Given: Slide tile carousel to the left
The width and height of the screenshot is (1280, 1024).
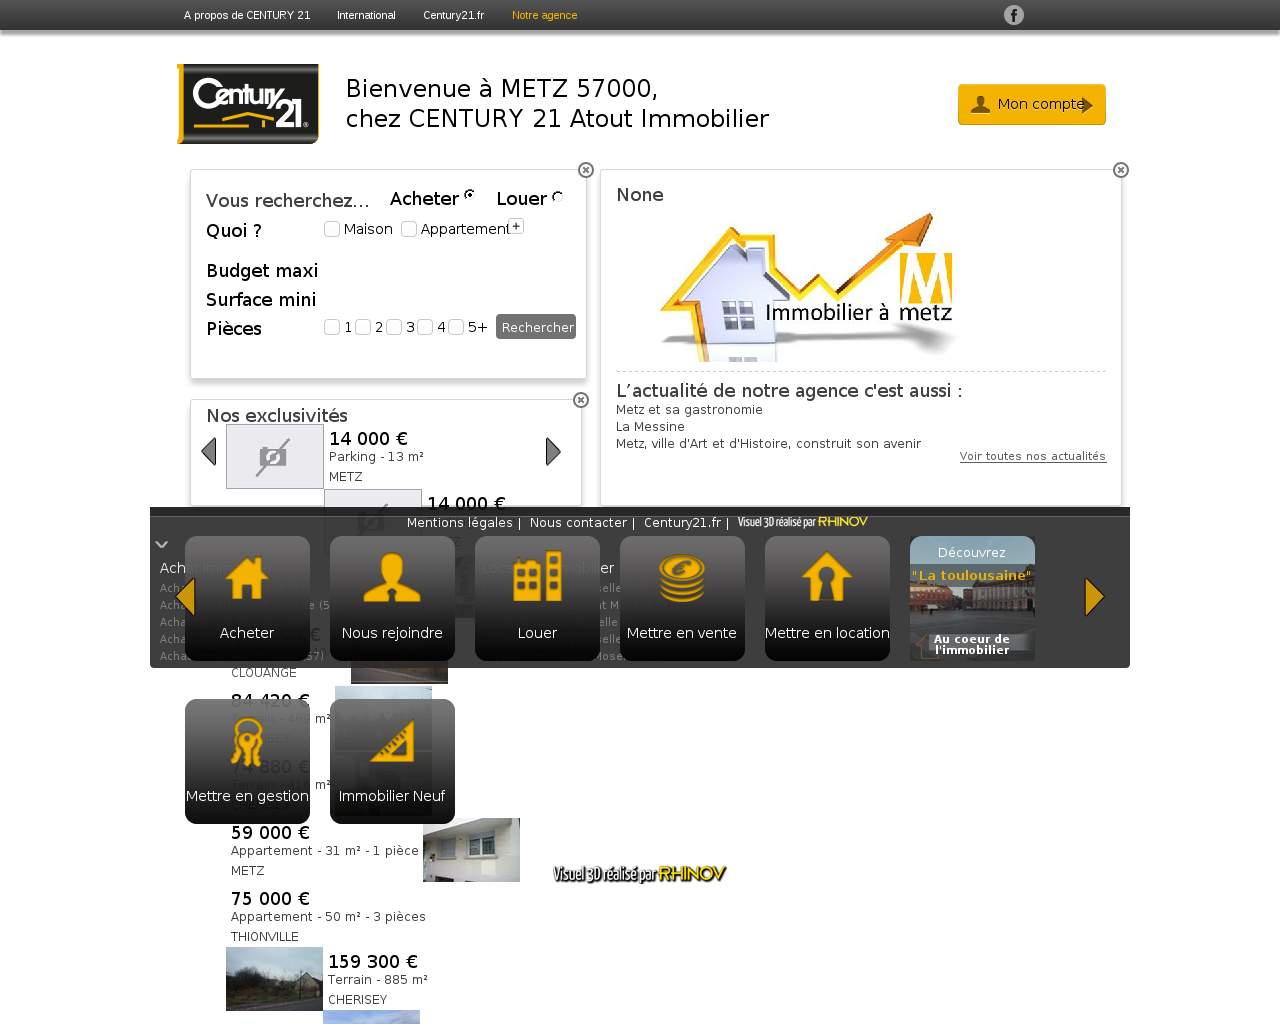Looking at the screenshot, I should [185, 597].
